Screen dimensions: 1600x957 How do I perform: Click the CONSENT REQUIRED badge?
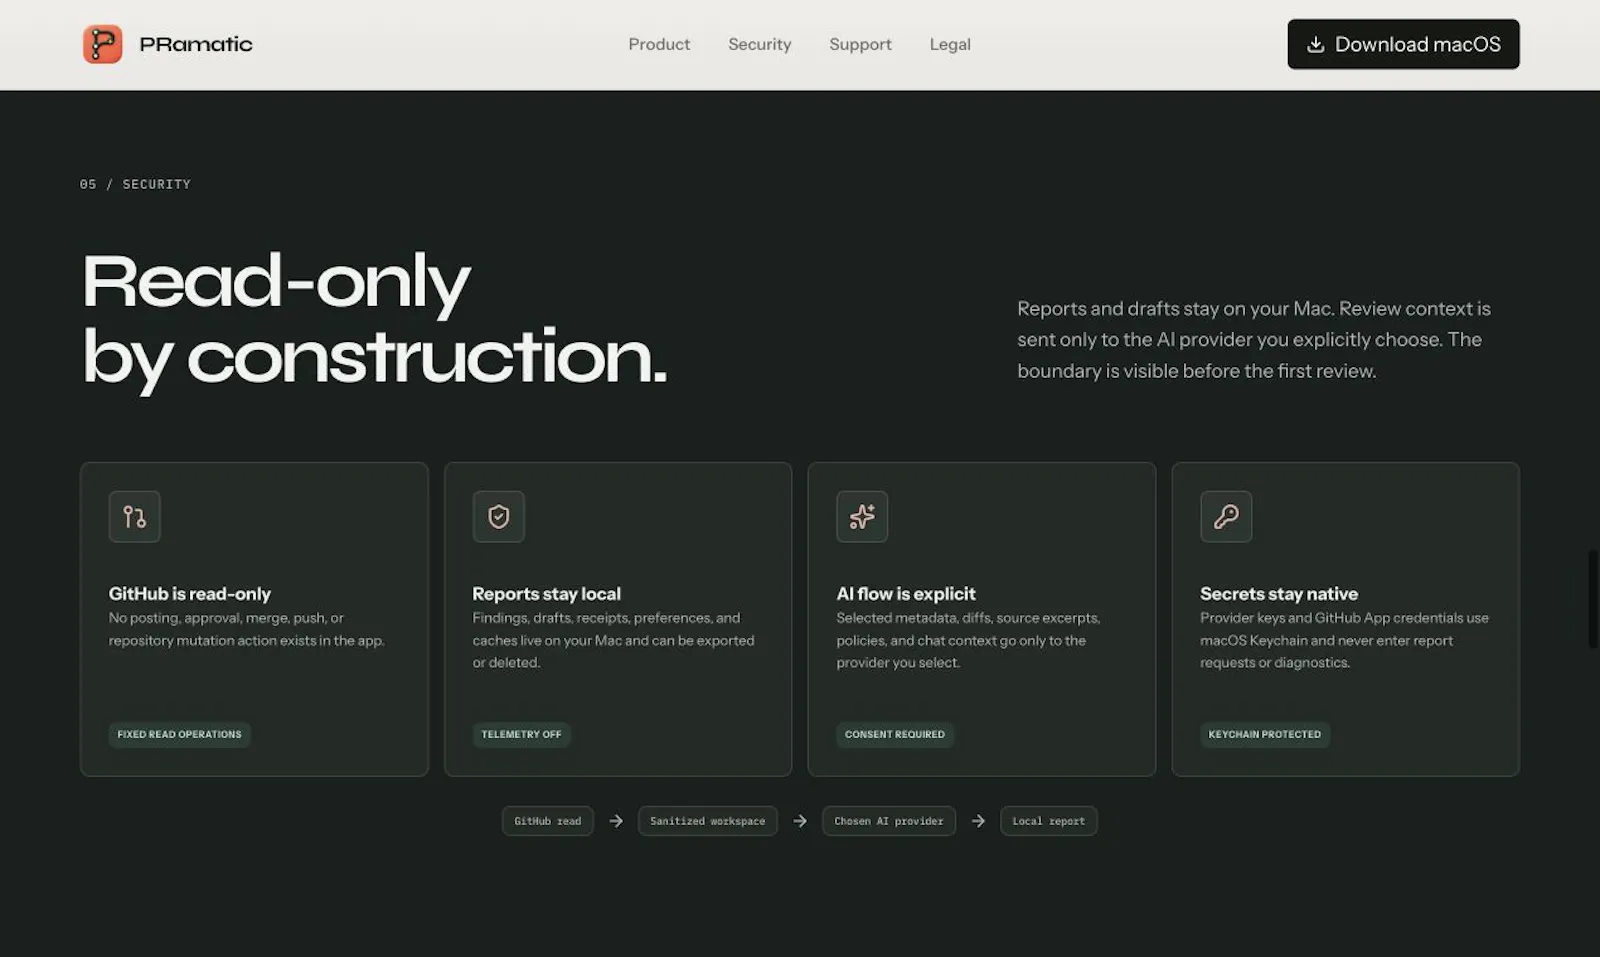click(x=894, y=734)
